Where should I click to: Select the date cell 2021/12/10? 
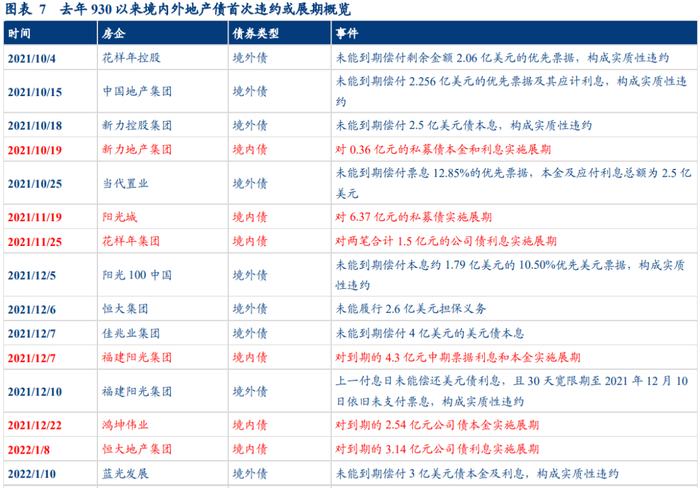pos(35,392)
